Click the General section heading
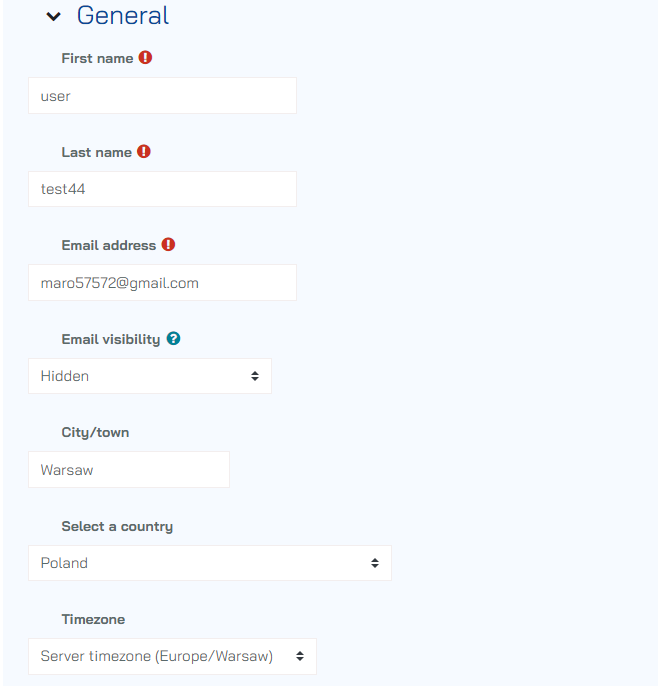This screenshot has height=686, width=658. [x=122, y=16]
